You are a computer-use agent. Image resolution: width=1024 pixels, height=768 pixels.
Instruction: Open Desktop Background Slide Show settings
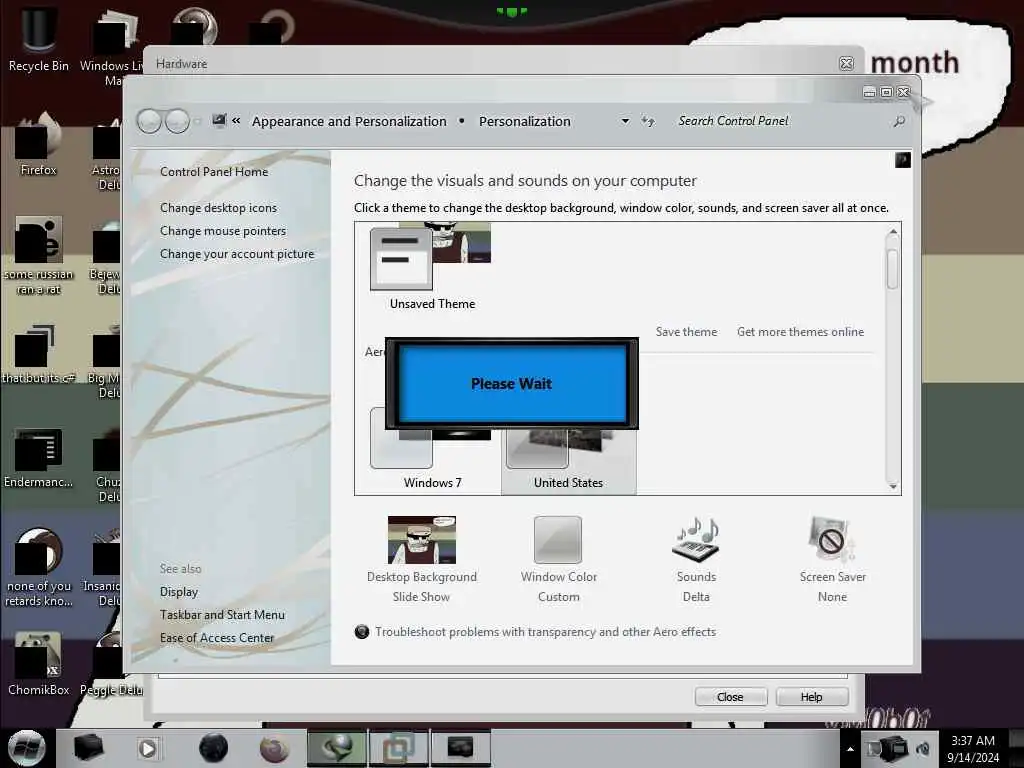click(x=422, y=559)
